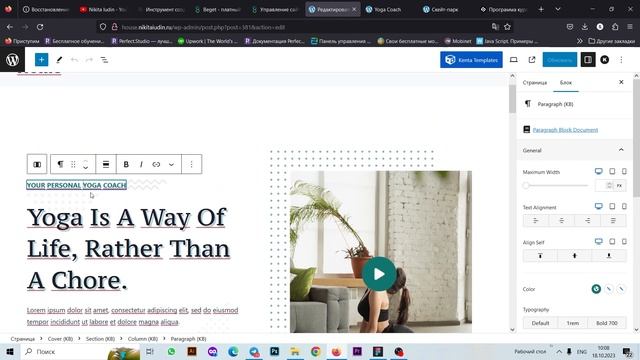This screenshot has height=360, width=640.
Task: Align text center in sidebar
Action: [561, 220]
